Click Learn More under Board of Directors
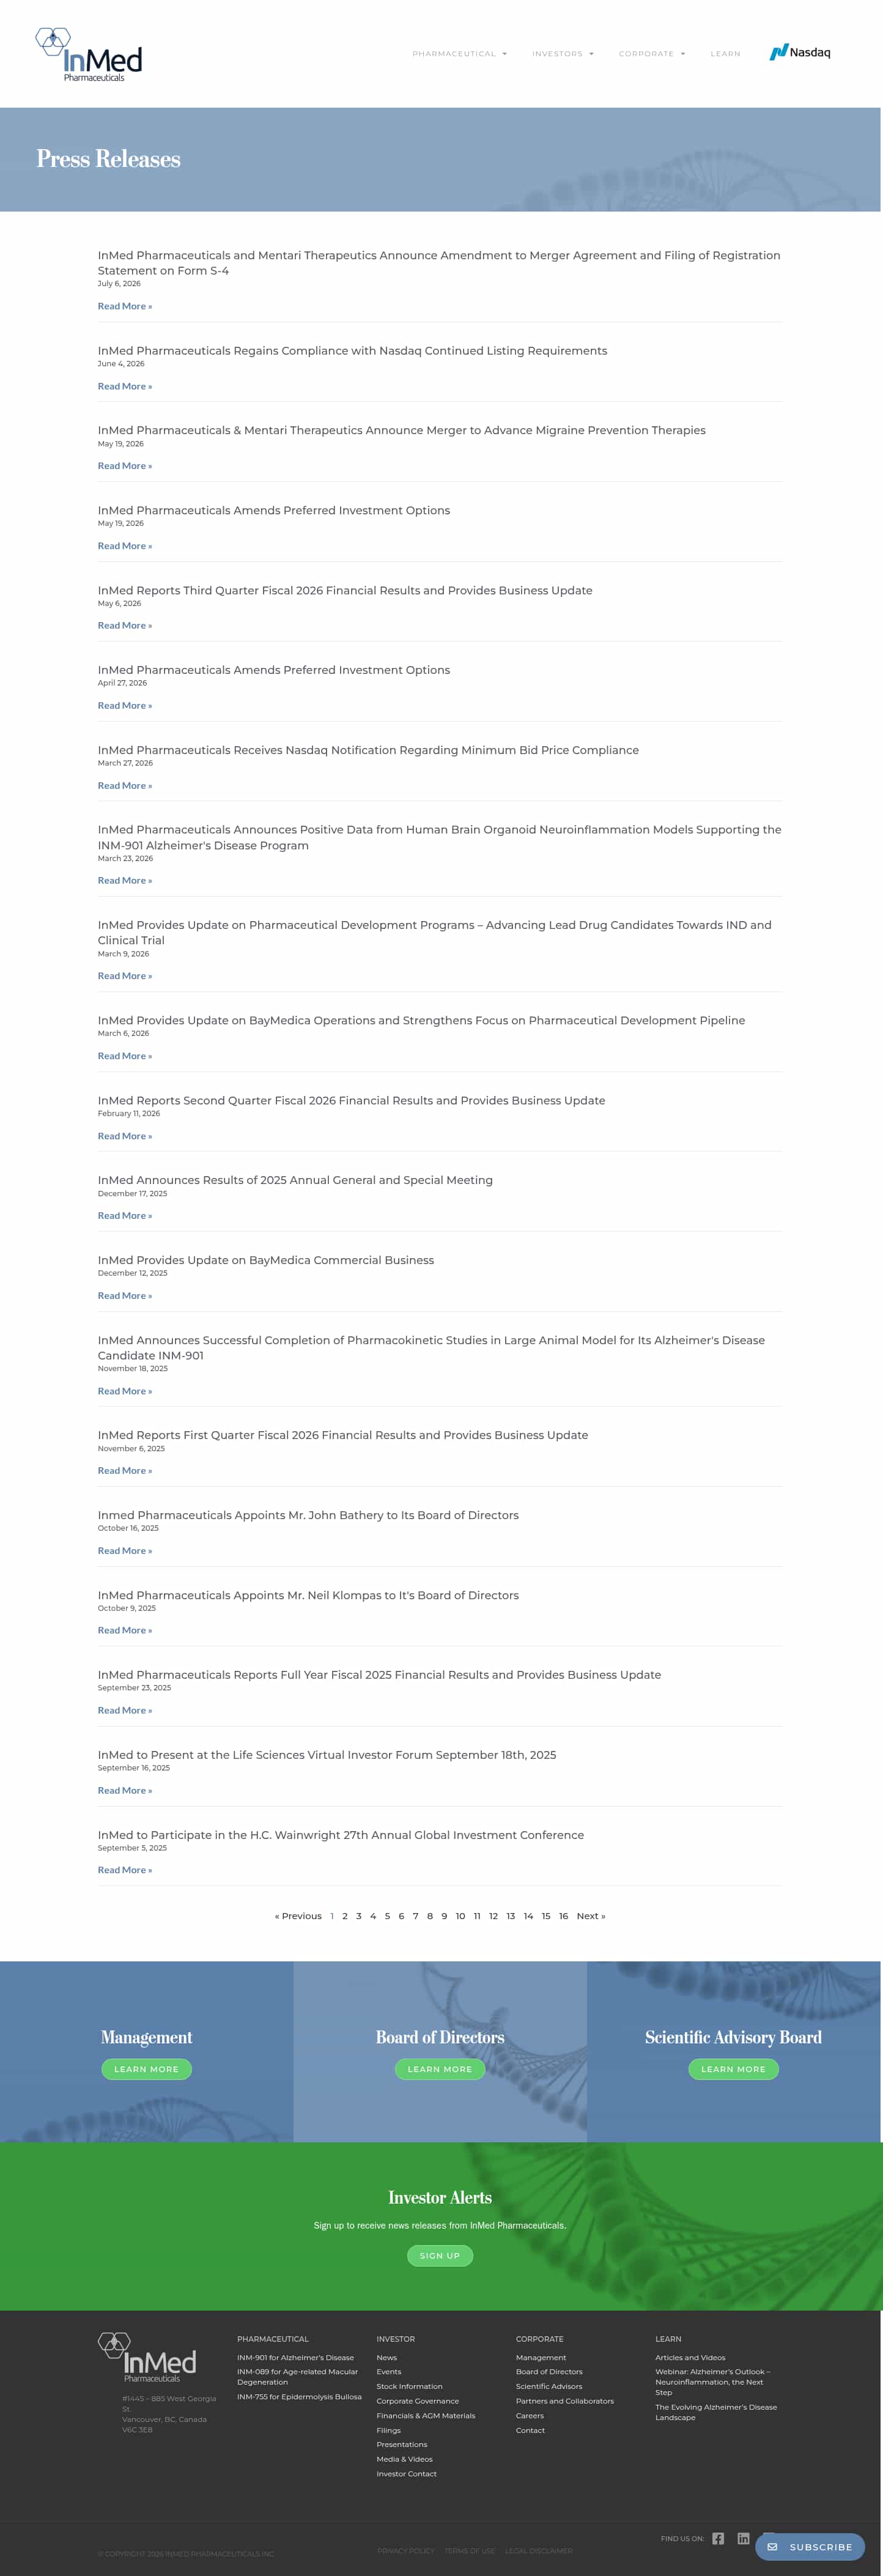 pyautogui.click(x=440, y=2069)
